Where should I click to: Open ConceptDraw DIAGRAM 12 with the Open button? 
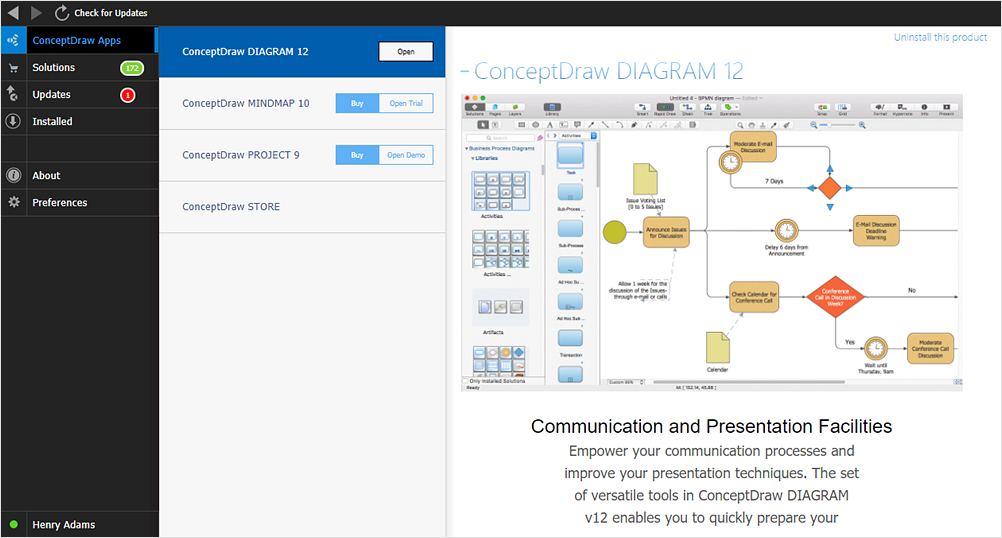pyautogui.click(x=406, y=52)
